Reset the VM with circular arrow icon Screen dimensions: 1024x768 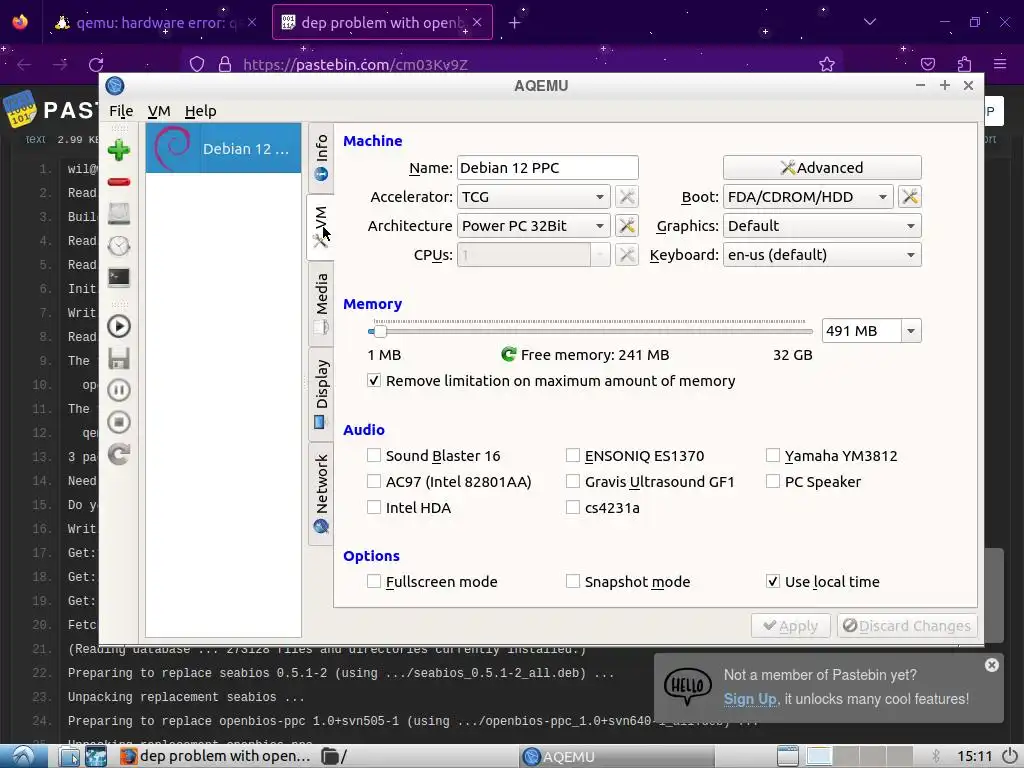[119, 454]
